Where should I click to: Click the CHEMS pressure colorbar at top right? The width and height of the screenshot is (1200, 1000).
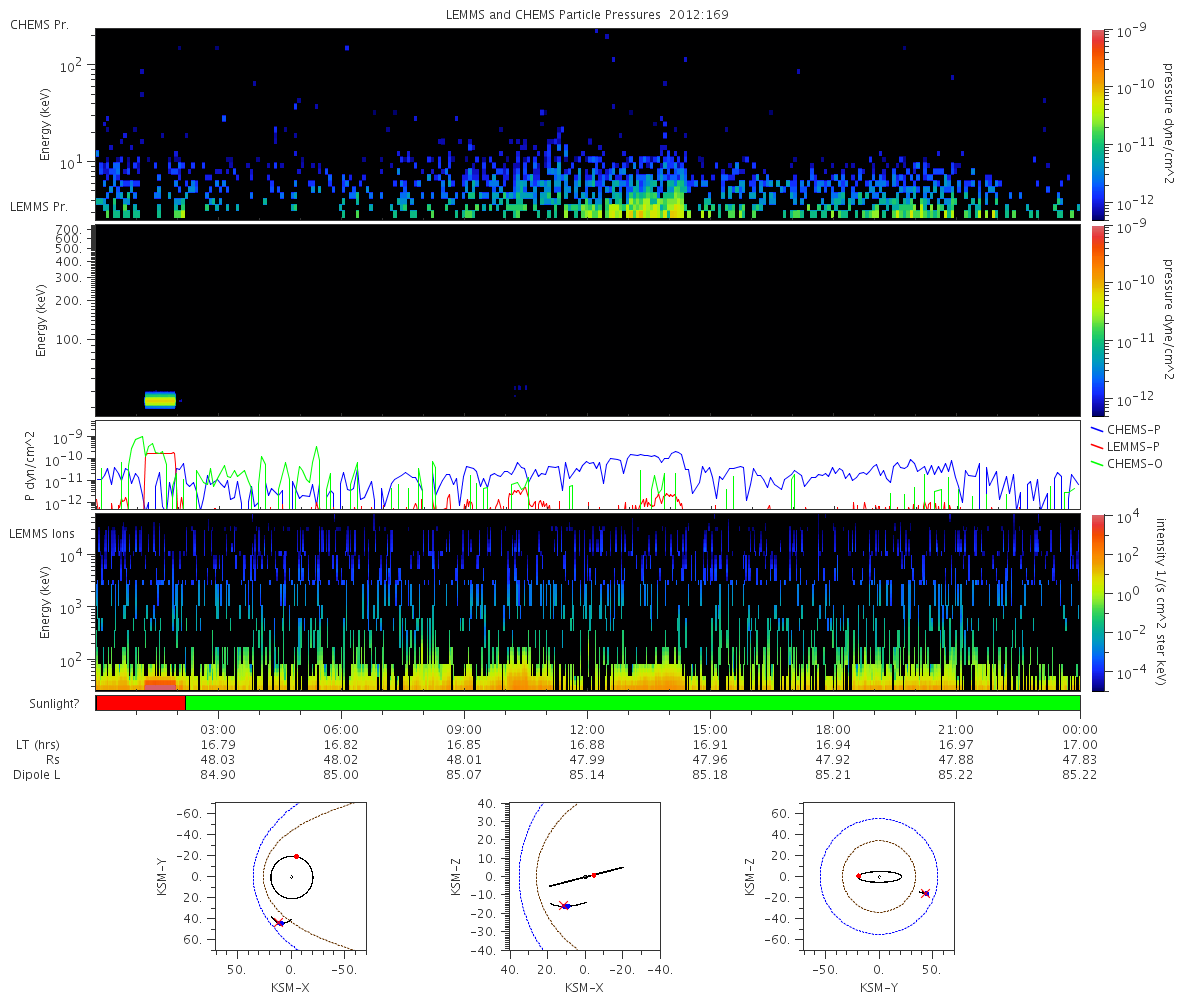(1098, 123)
